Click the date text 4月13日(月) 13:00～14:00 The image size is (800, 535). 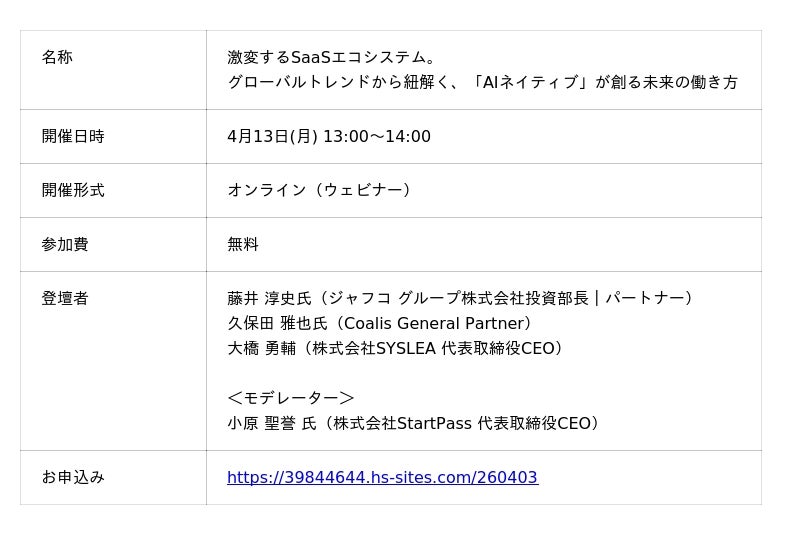point(329,137)
